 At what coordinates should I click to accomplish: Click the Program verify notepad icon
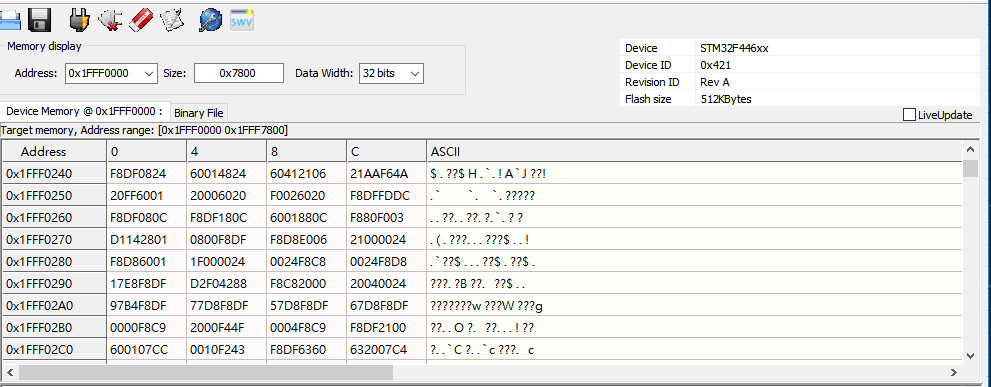[x=171, y=20]
